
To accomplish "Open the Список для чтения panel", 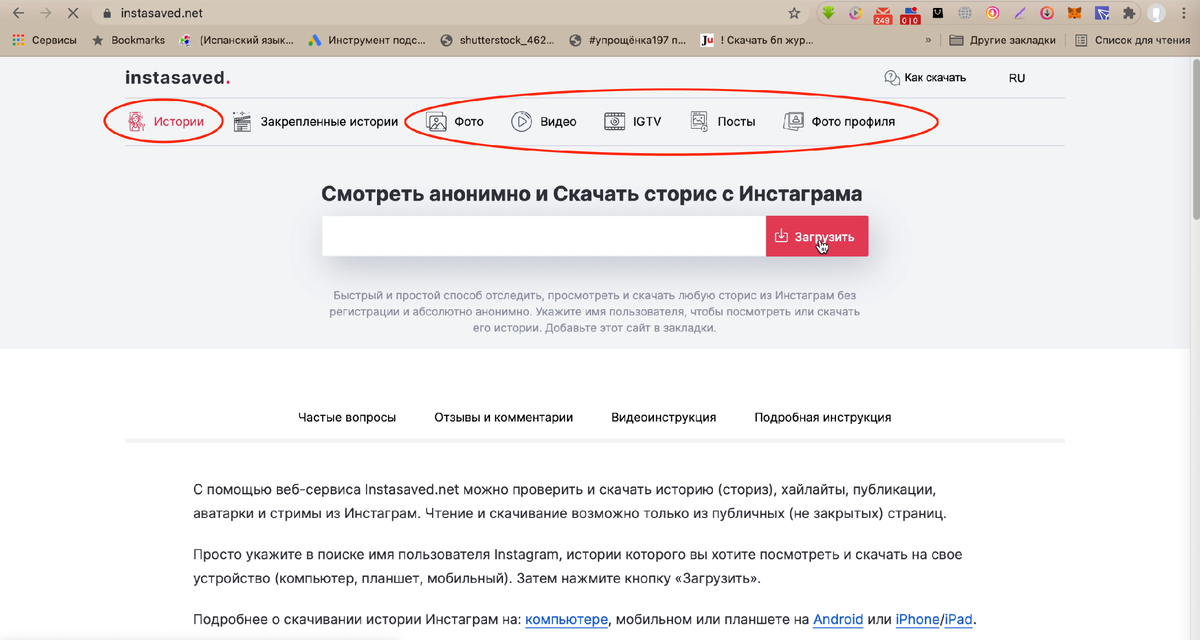I will click(x=1133, y=41).
